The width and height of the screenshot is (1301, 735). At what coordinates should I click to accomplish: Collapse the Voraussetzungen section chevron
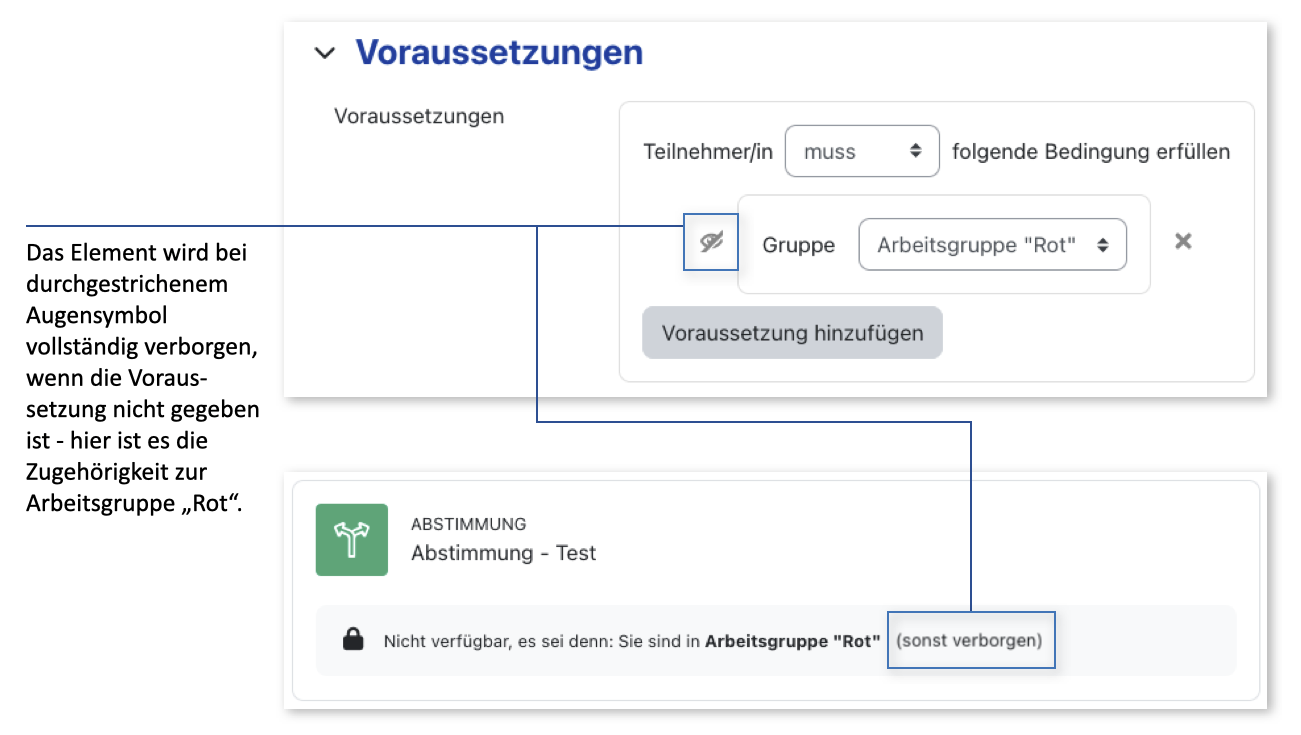(324, 53)
